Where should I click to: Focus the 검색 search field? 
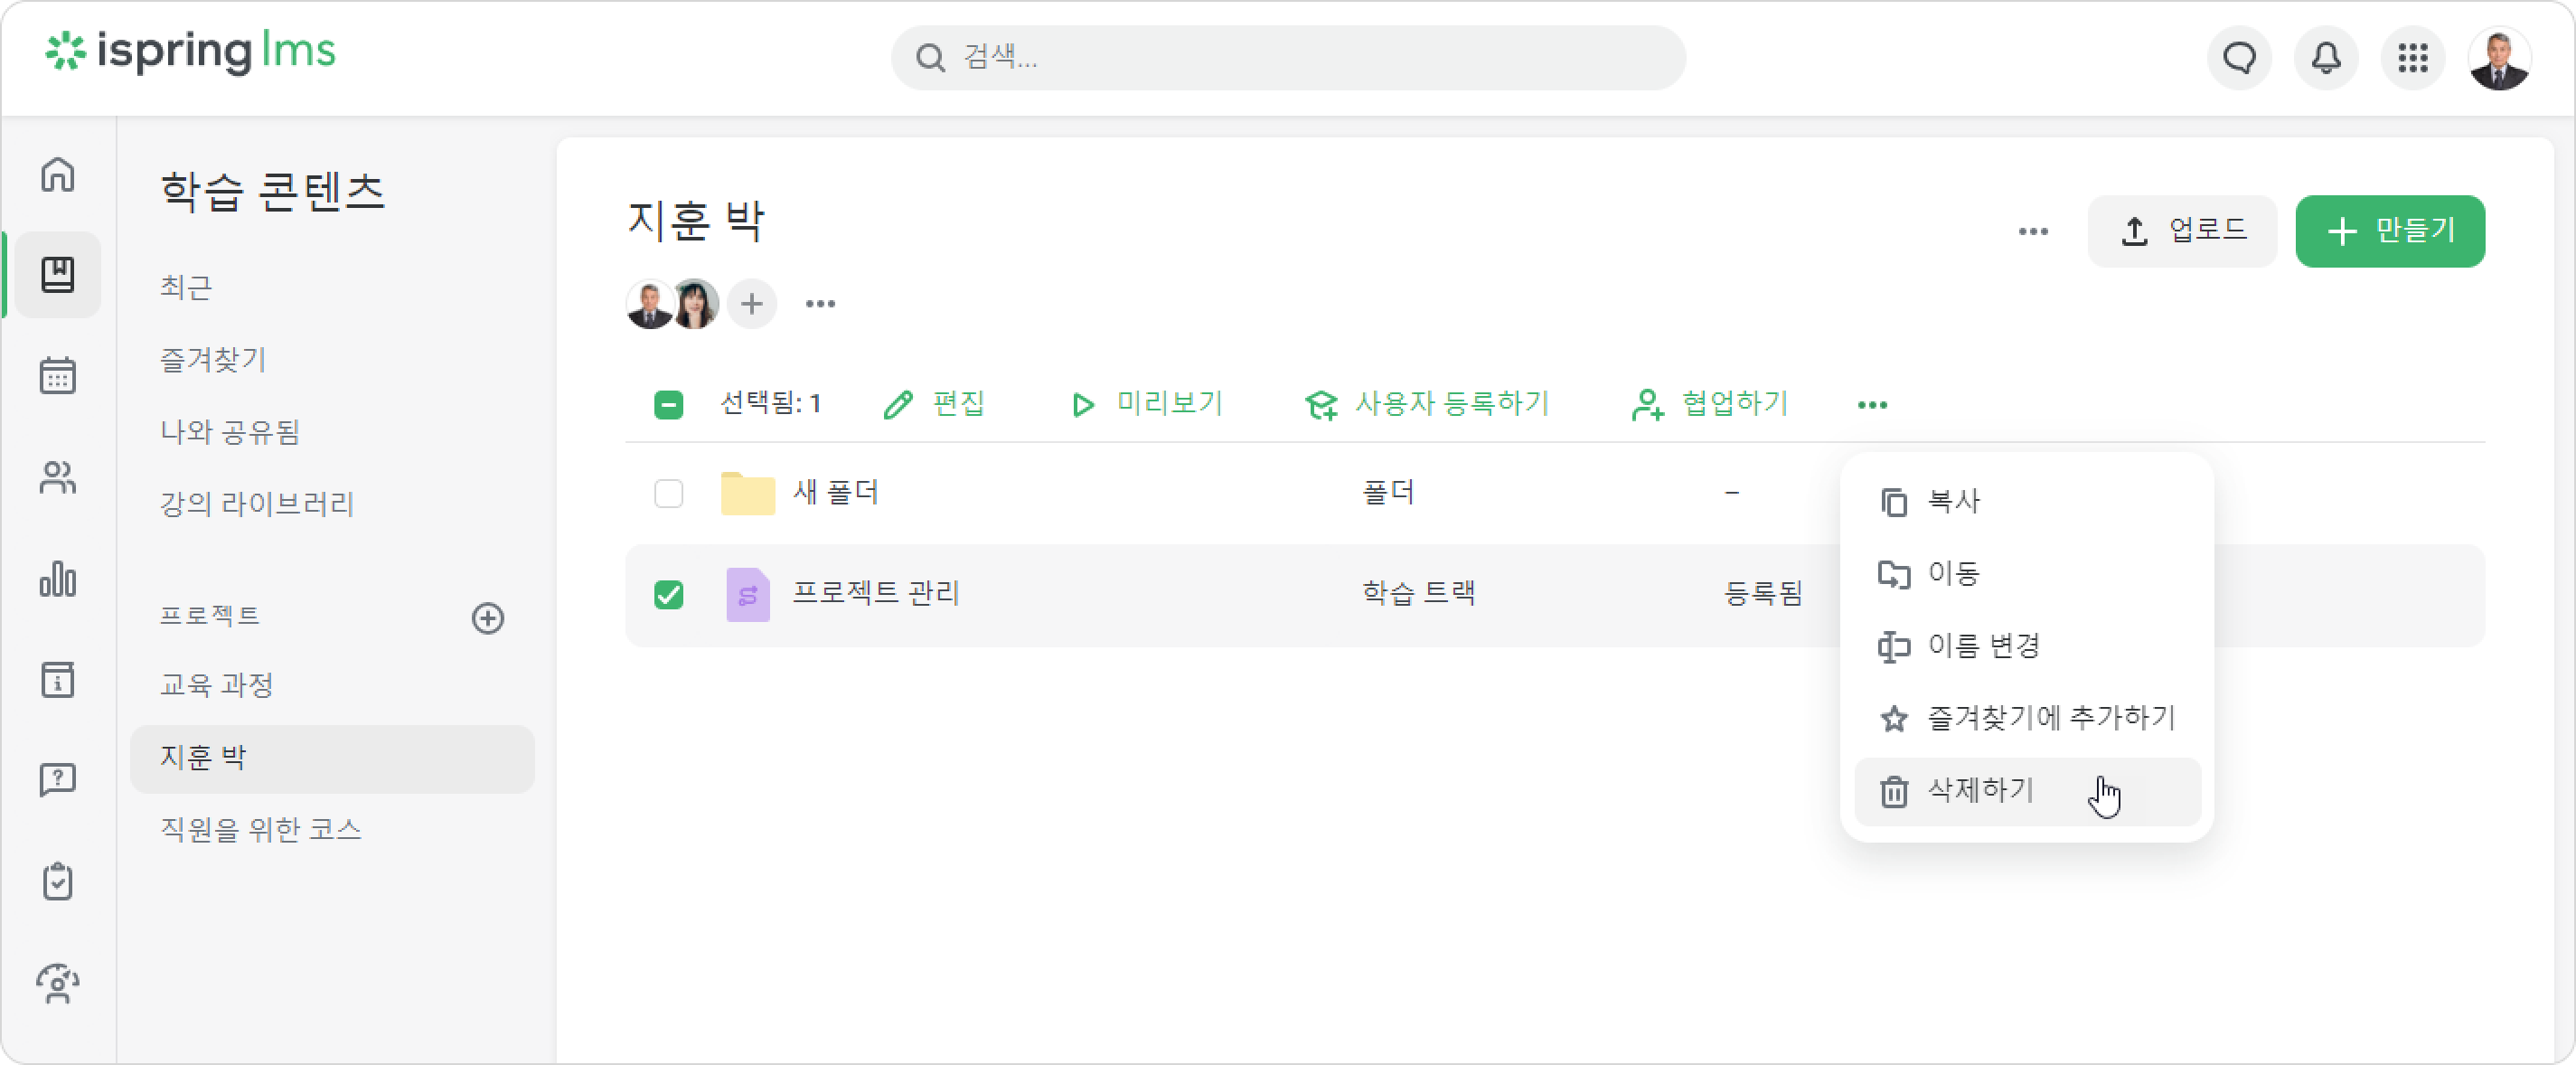(1288, 58)
